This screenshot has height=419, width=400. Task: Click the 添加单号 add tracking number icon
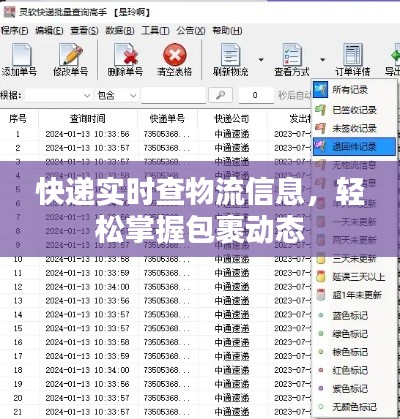(x=21, y=55)
